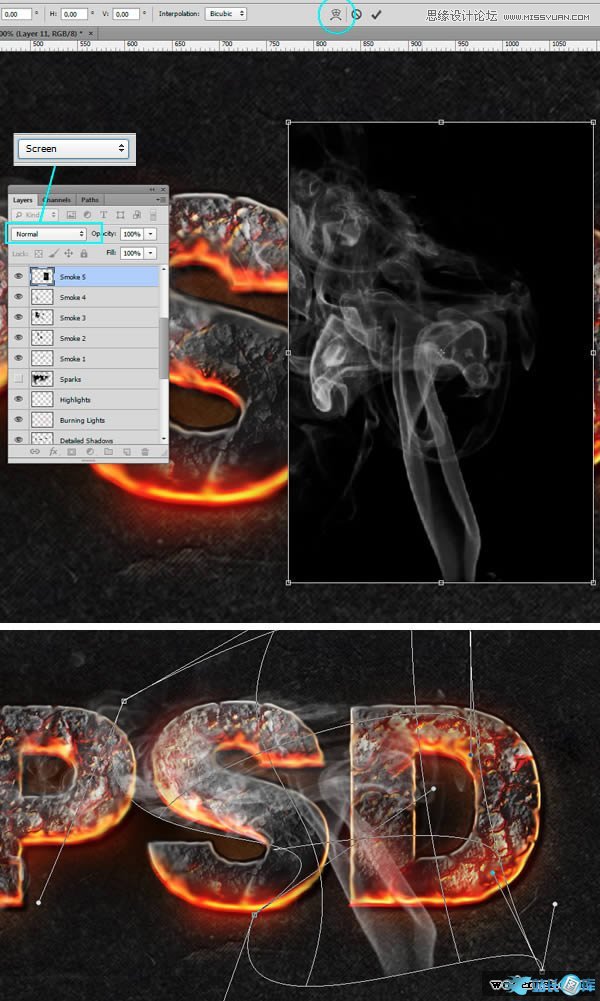Click the link layers chain icon

[34, 452]
